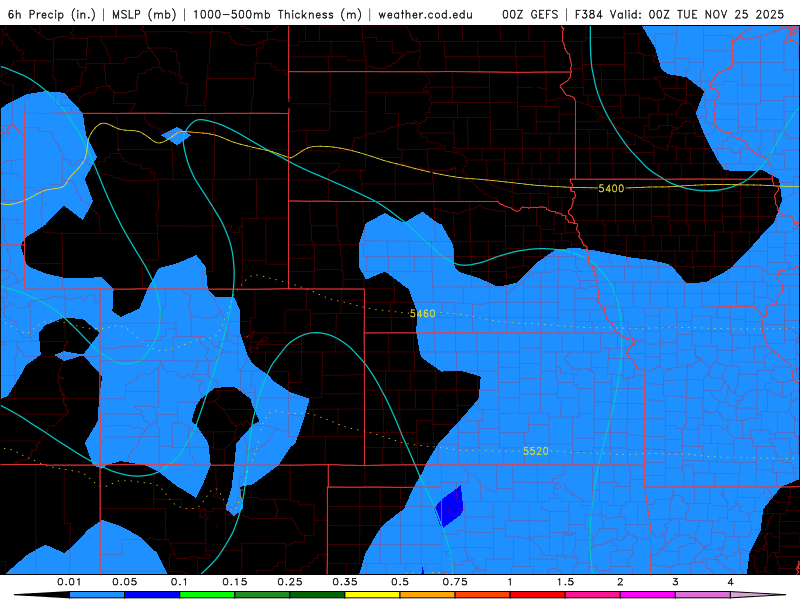Click the light orange 0.5–0.75 legend swatch
800x600 pixels.
[x=428, y=595]
